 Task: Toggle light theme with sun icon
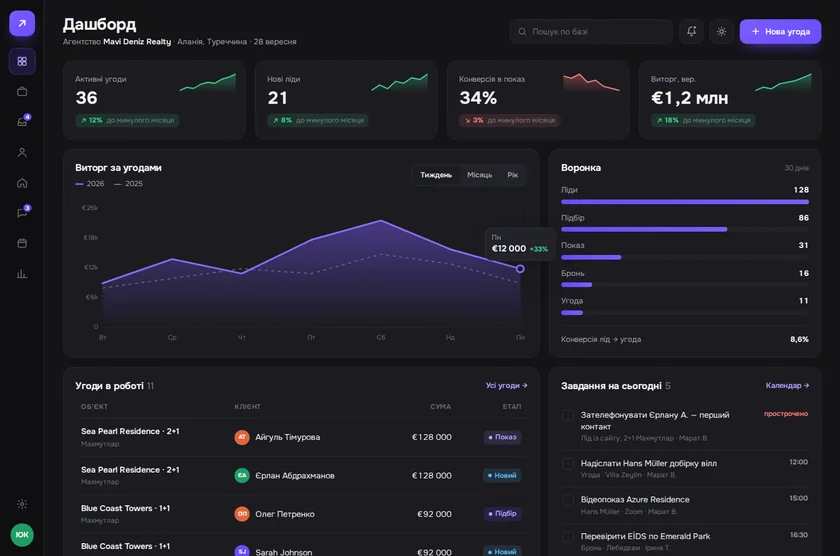click(x=721, y=32)
